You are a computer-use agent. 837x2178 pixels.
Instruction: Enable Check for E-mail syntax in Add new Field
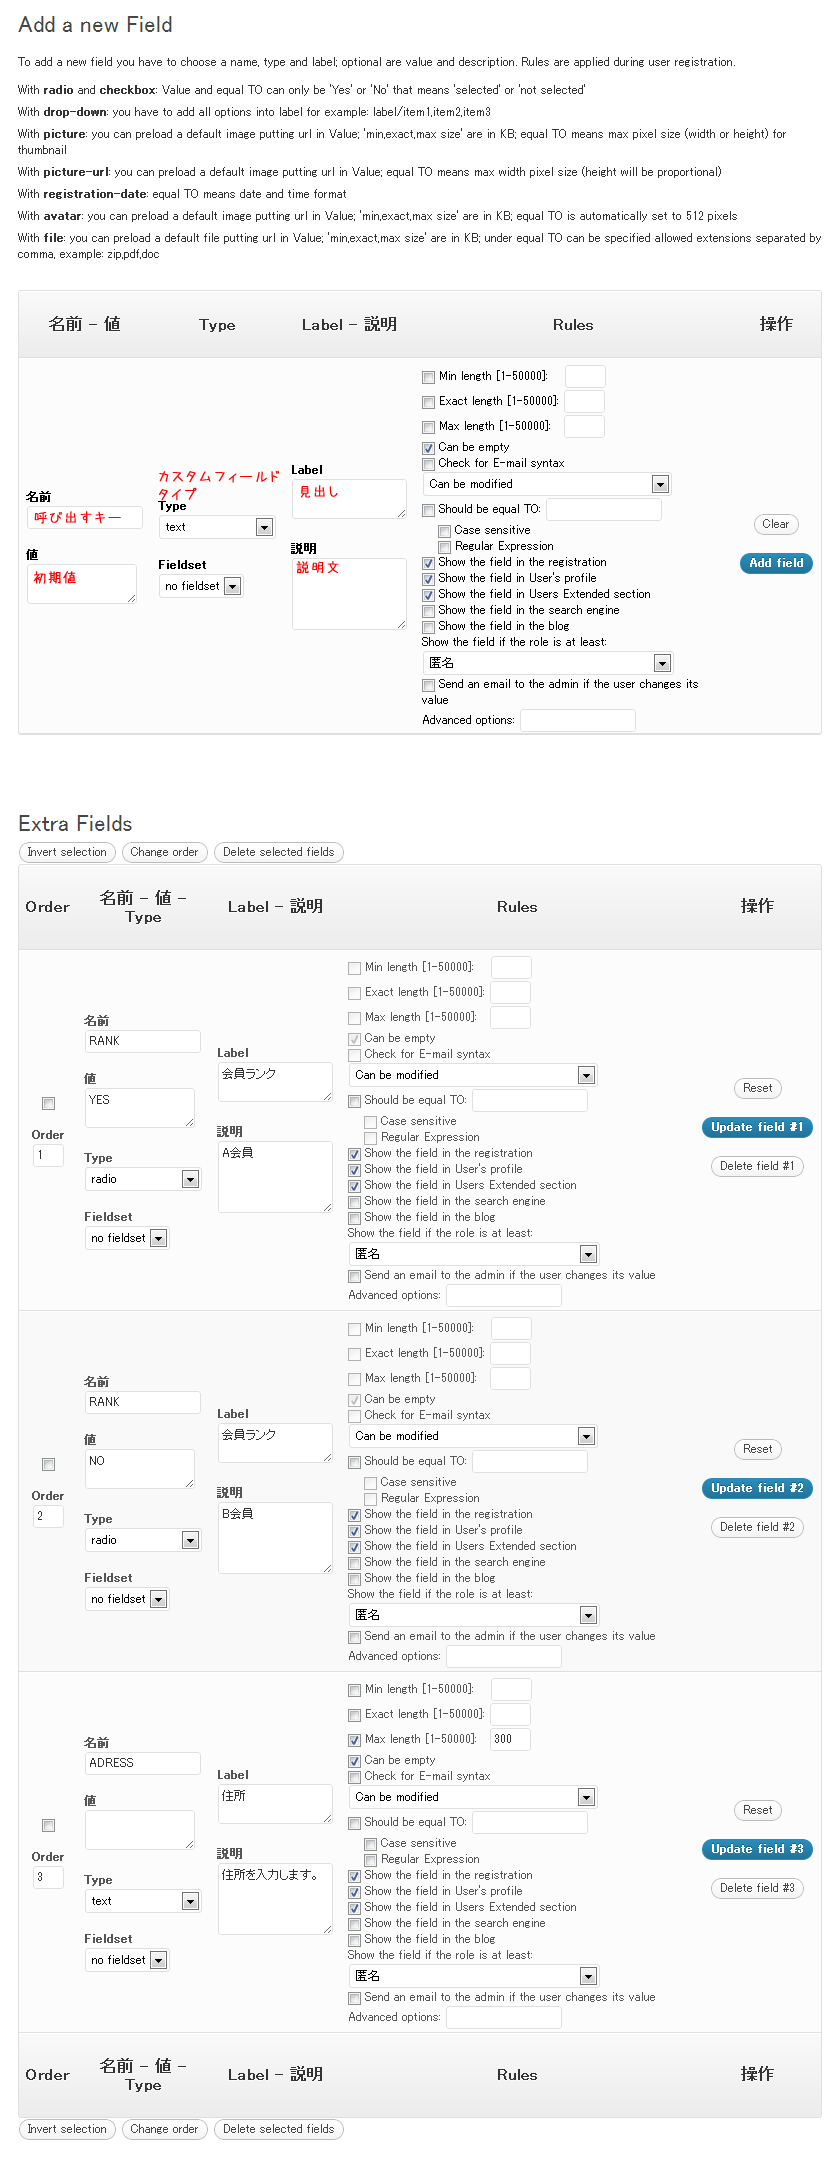tap(428, 463)
